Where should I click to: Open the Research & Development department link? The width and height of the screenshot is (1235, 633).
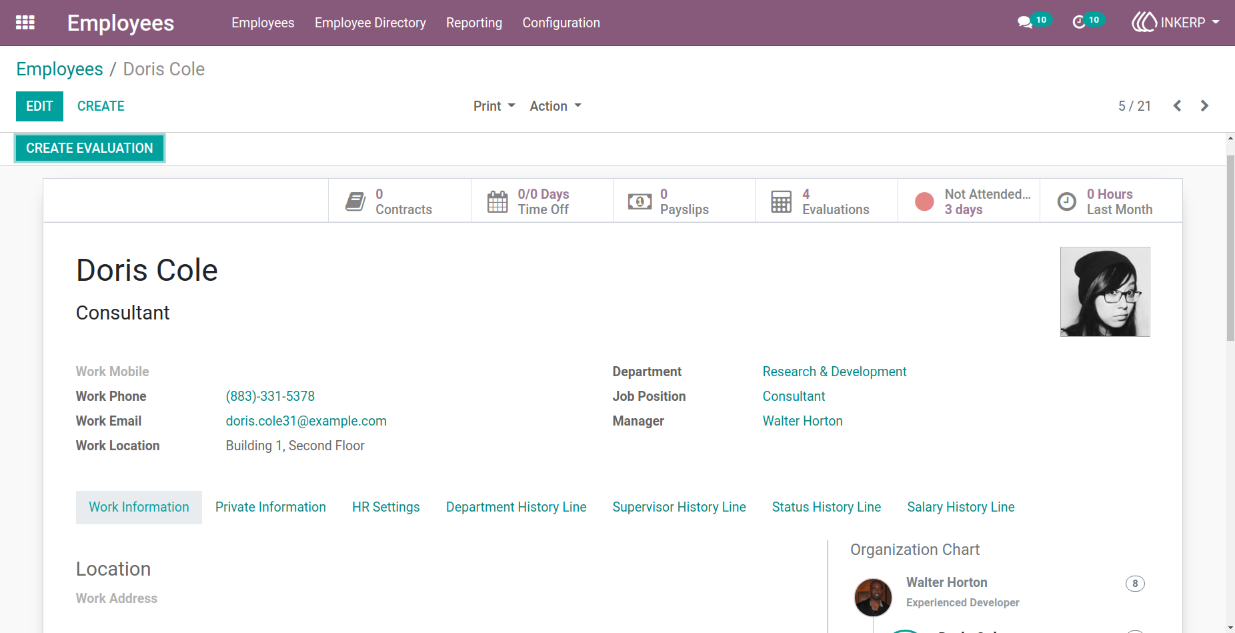(x=834, y=371)
